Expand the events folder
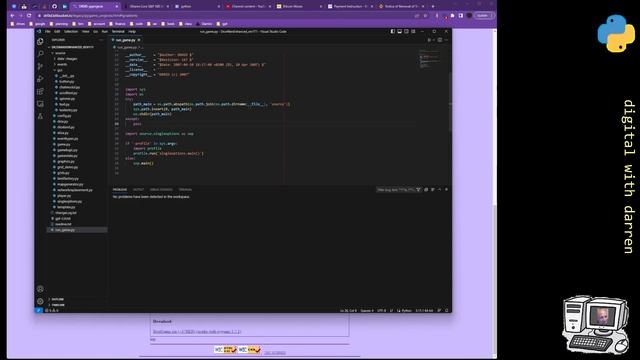The width and height of the screenshot is (640, 360). (x=62, y=64)
